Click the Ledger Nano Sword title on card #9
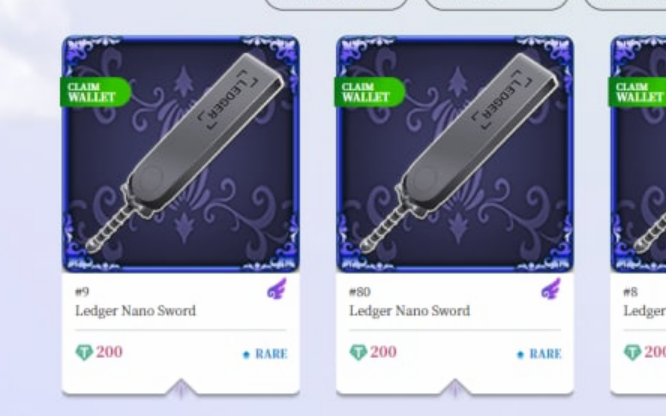The image size is (667, 416). pyautogui.click(x=136, y=311)
